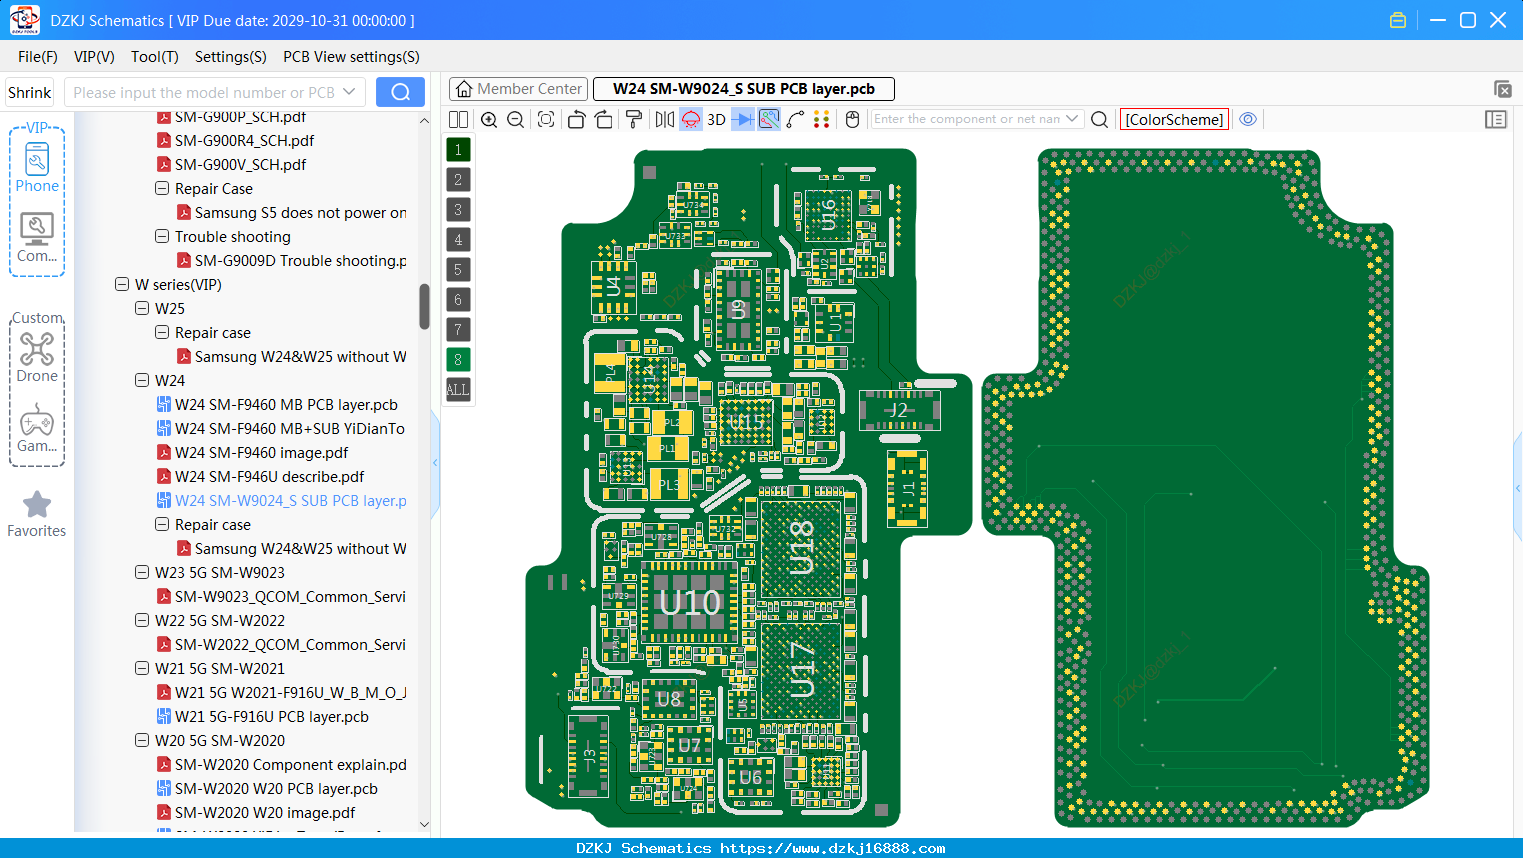Open W24 SM-F946U describe.pdf
1523x858 pixels.
(x=269, y=476)
